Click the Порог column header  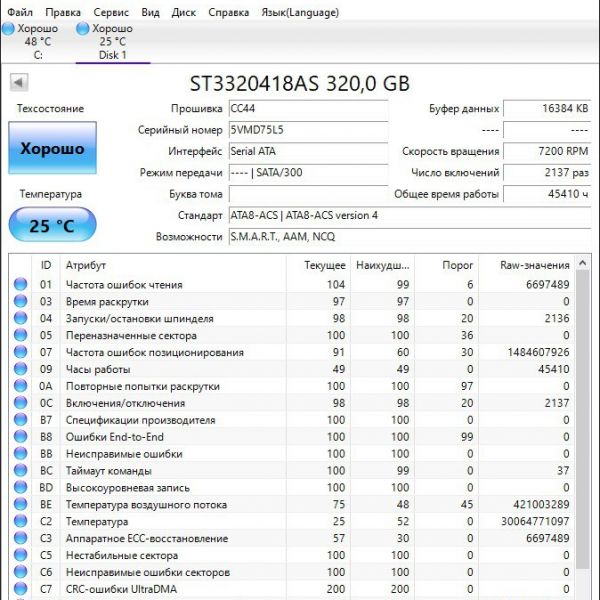click(447, 265)
